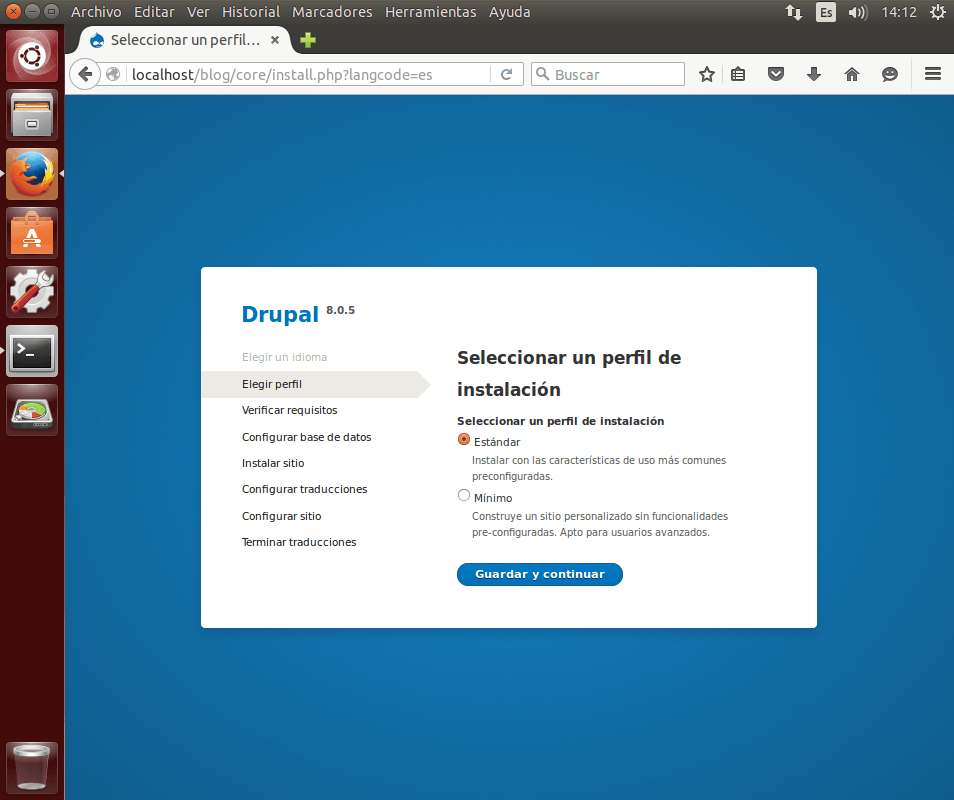The width and height of the screenshot is (954, 800).
Task: Show bookmarks list icon in toolbar
Action: [x=738, y=74]
